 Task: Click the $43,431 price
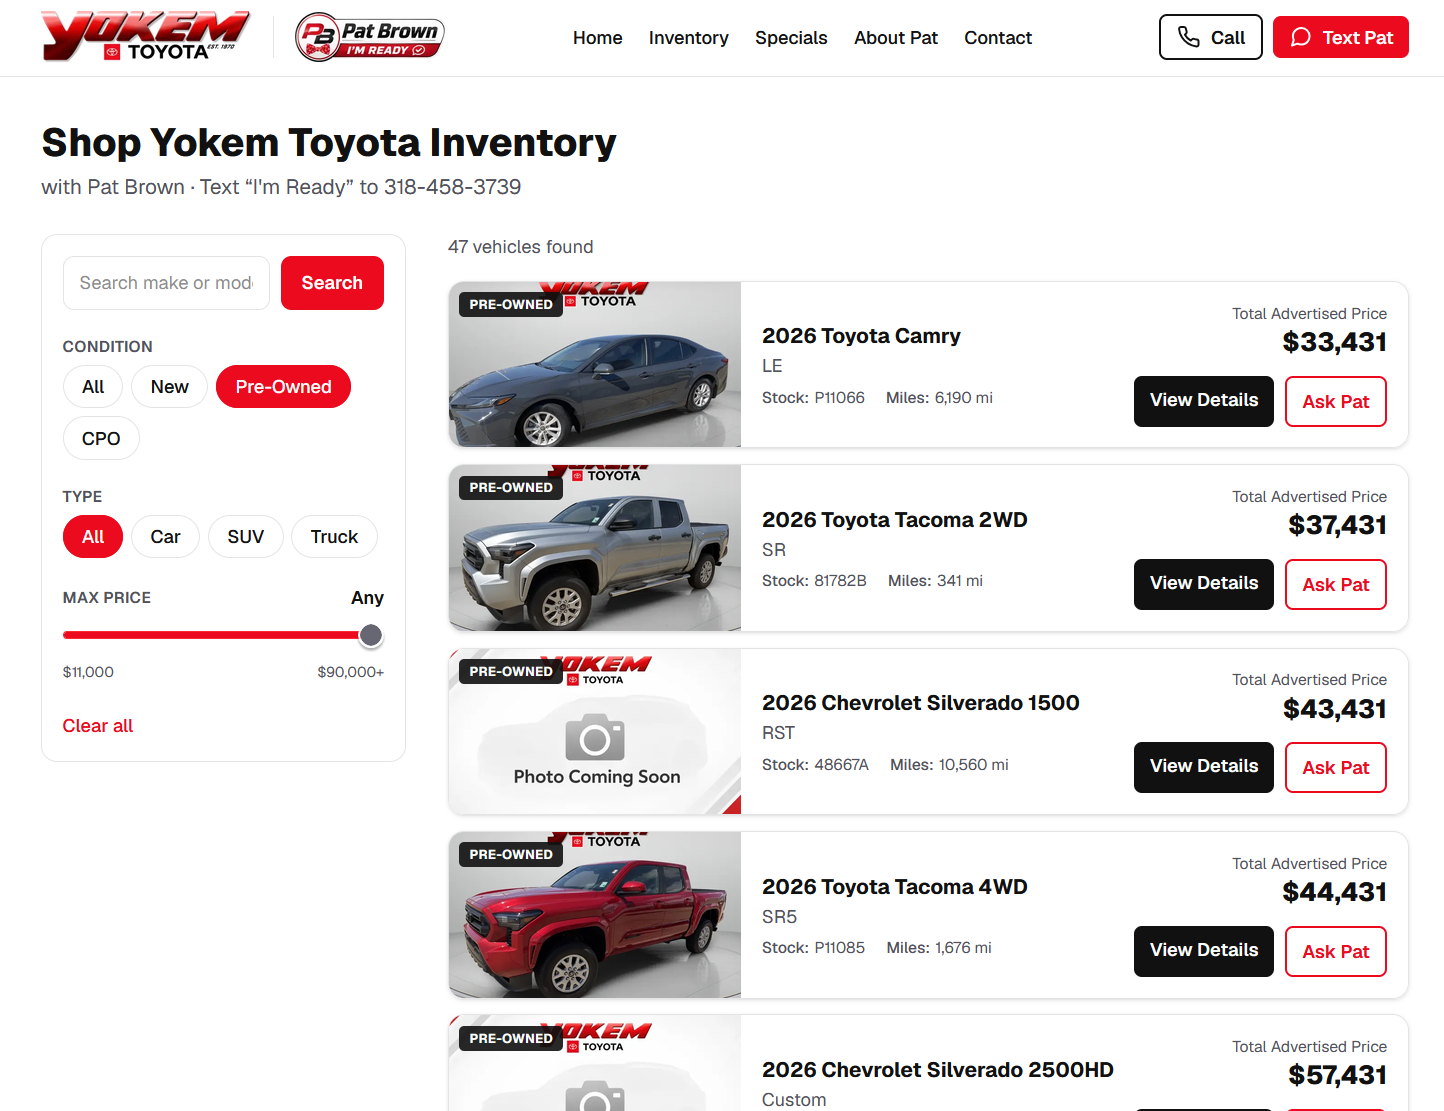tap(1335, 709)
